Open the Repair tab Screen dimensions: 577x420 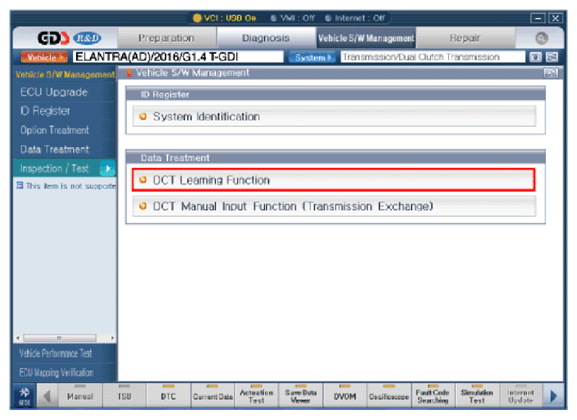coord(465,38)
